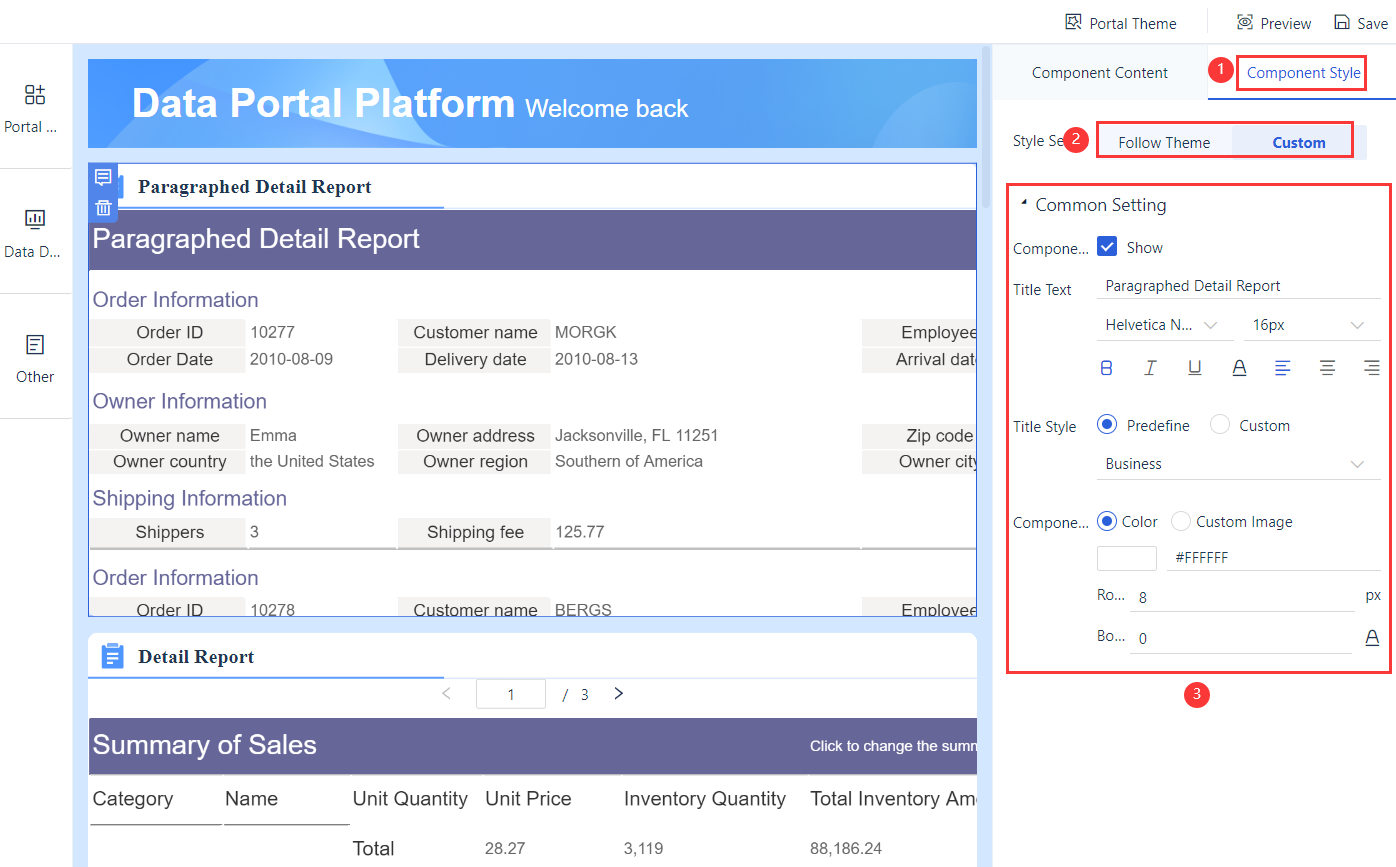Open the Data Display sidebar panel
The image size is (1396, 867).
coord(34,219)
